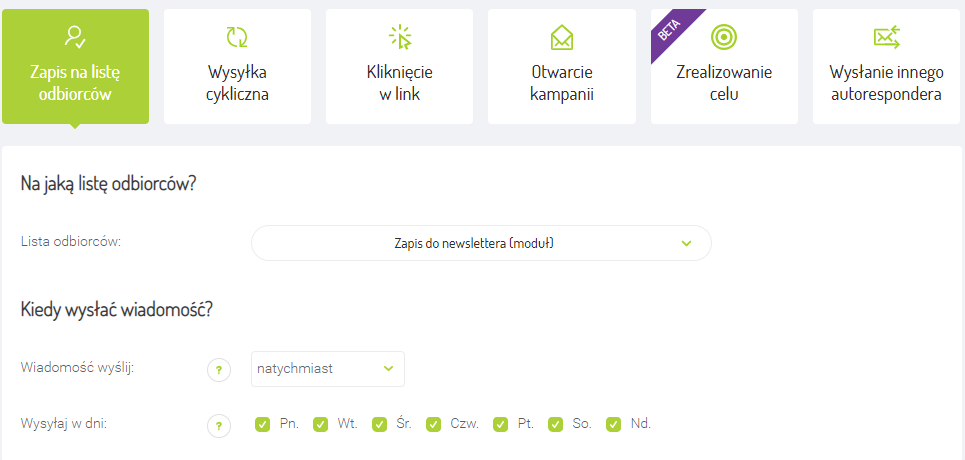This screenshot has width=965, height=460.
Task: Click help icon next to Wysyłaj w dni
Action: point(219,425)
